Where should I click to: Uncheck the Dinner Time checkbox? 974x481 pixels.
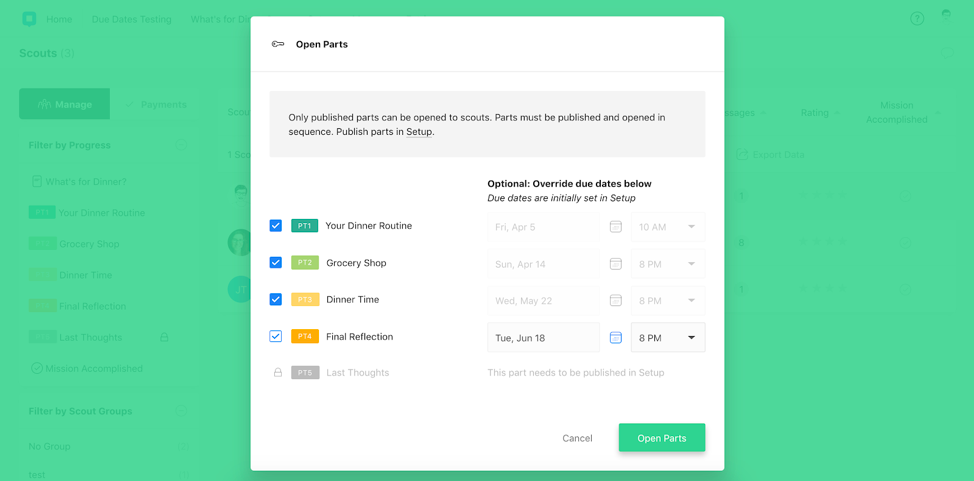tap(276, 300)
